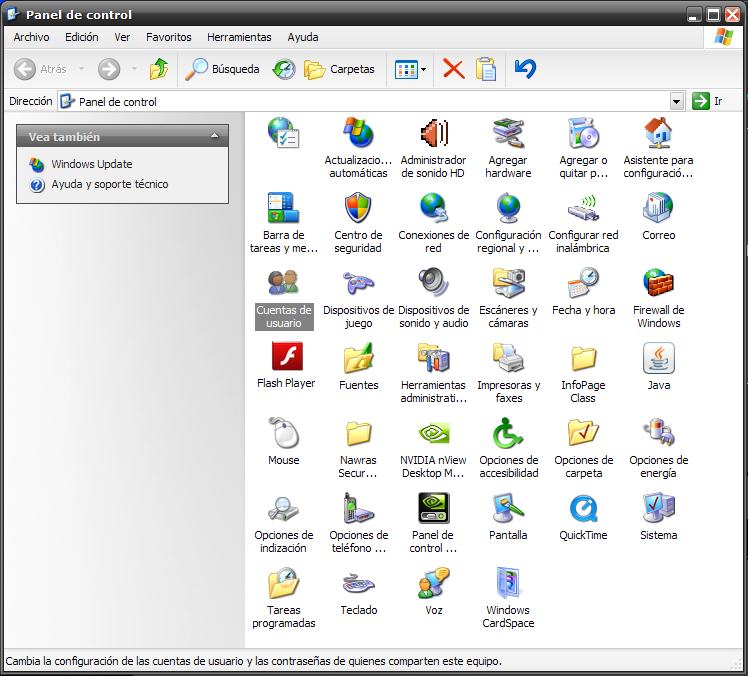Open Escáneres y cámaras icon
The width and height of the screenshot is (748, 676).
coord(508,282)
